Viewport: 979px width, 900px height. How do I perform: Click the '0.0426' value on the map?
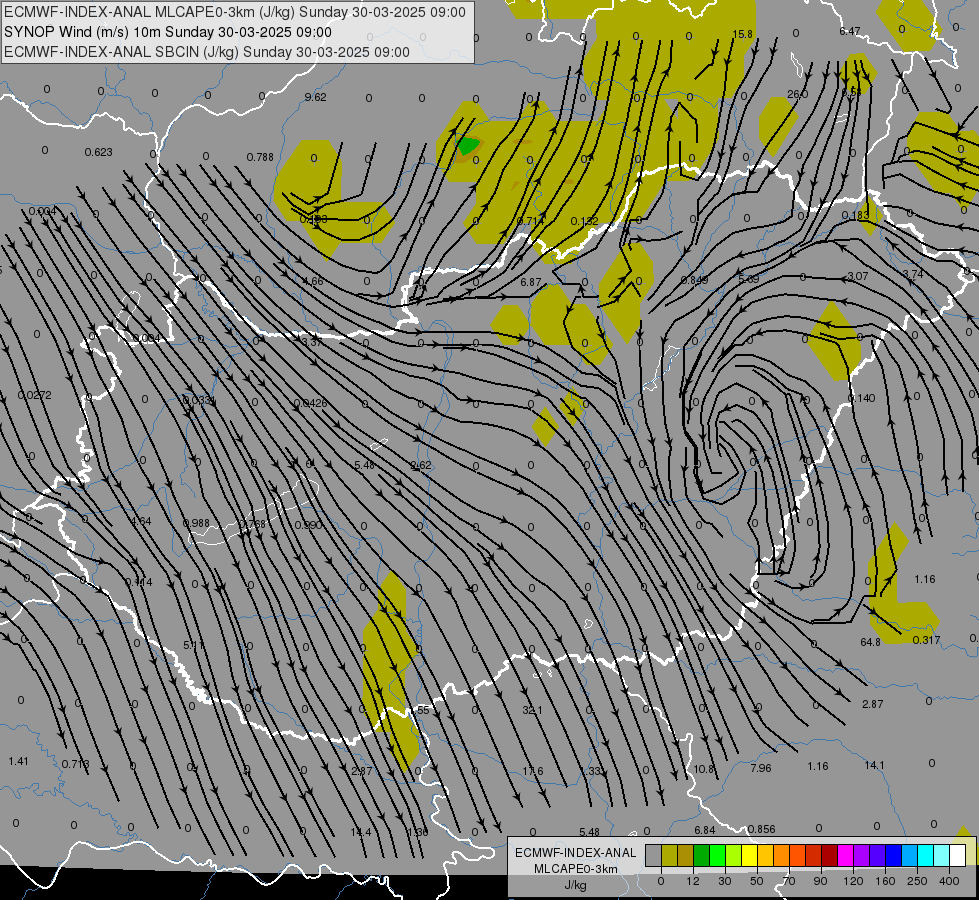(310, 403)
